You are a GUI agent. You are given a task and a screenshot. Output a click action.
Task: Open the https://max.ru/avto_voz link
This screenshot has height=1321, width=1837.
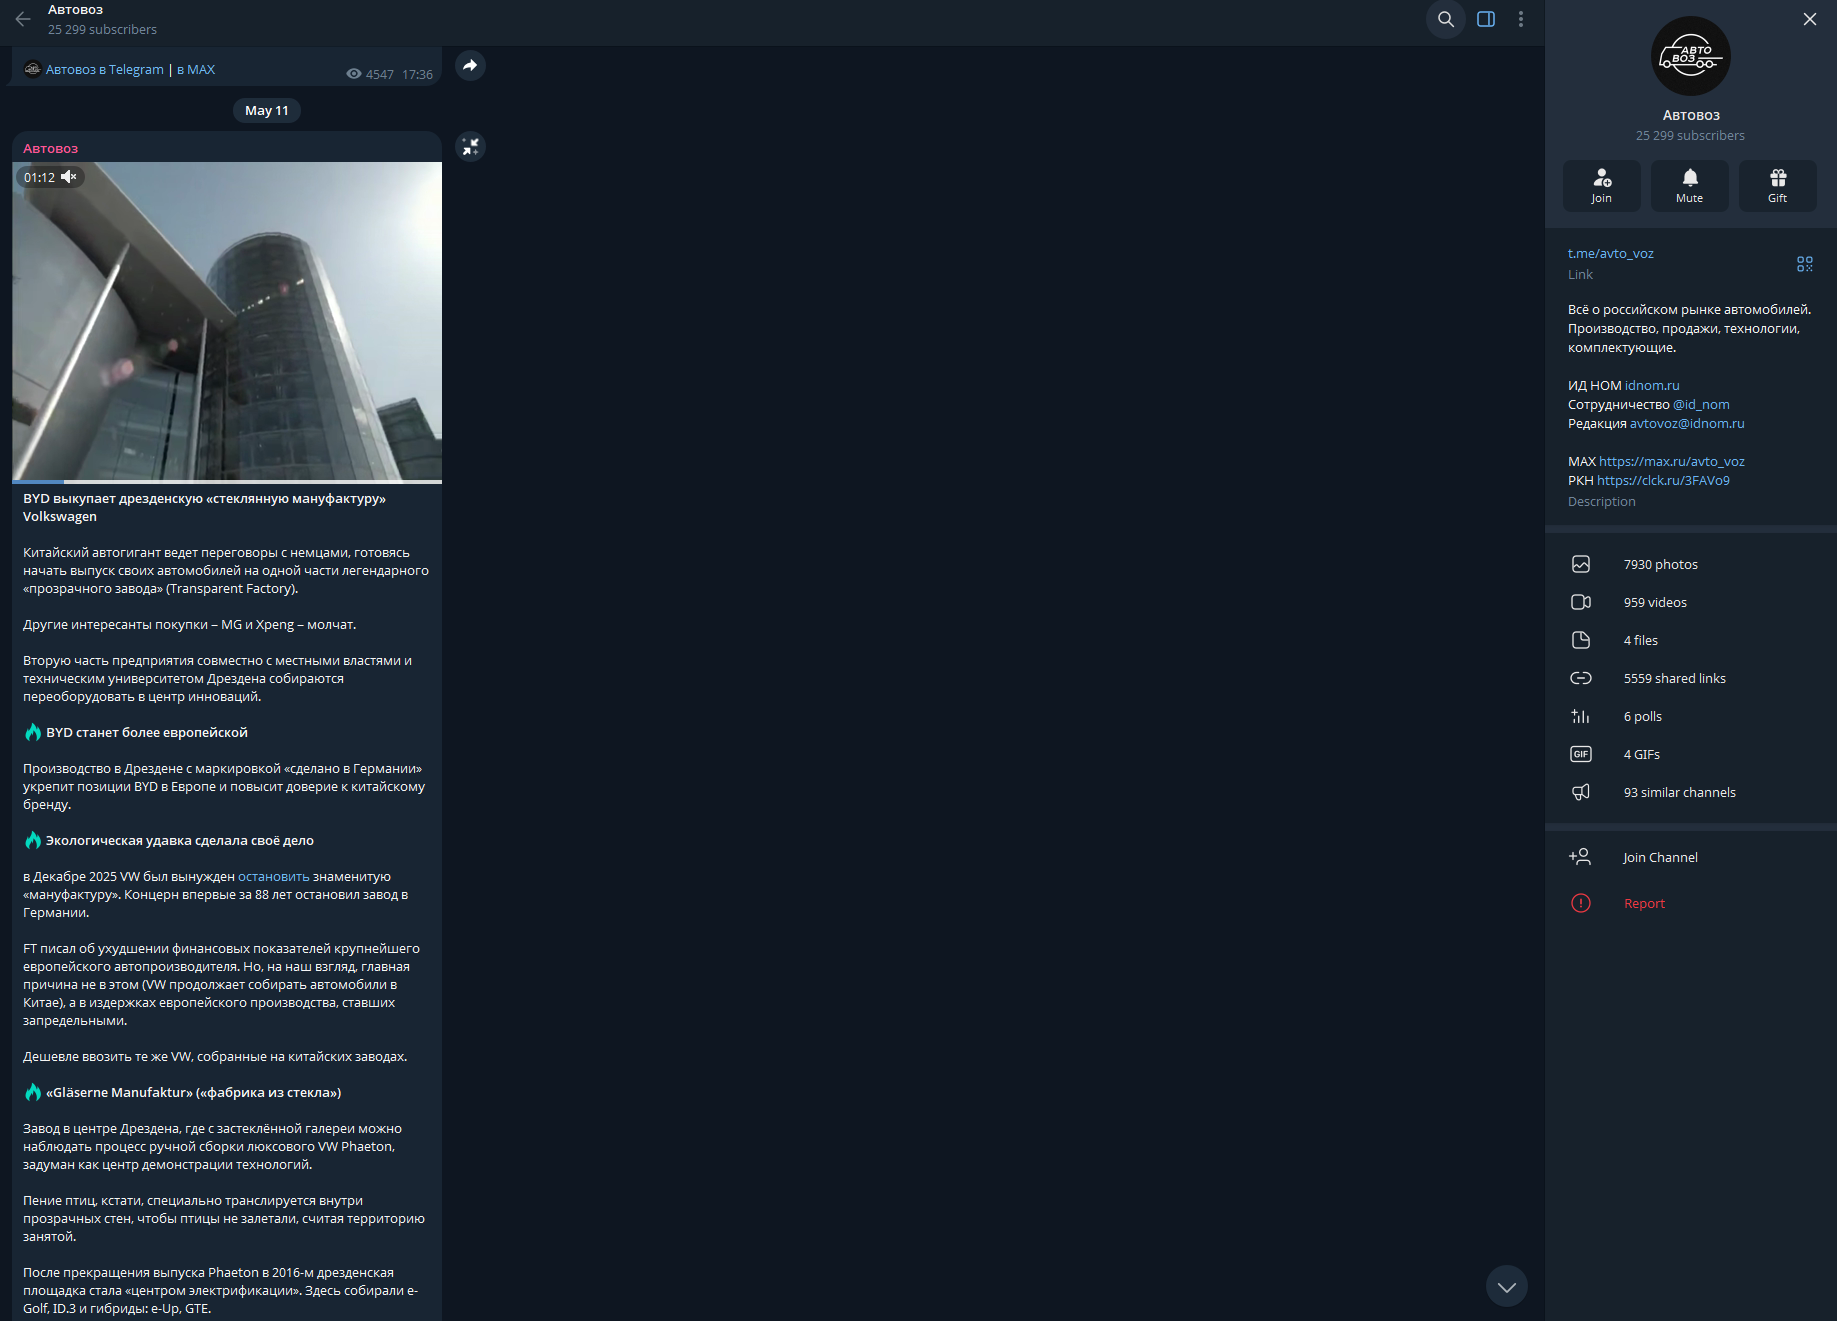click(1672, 462)
